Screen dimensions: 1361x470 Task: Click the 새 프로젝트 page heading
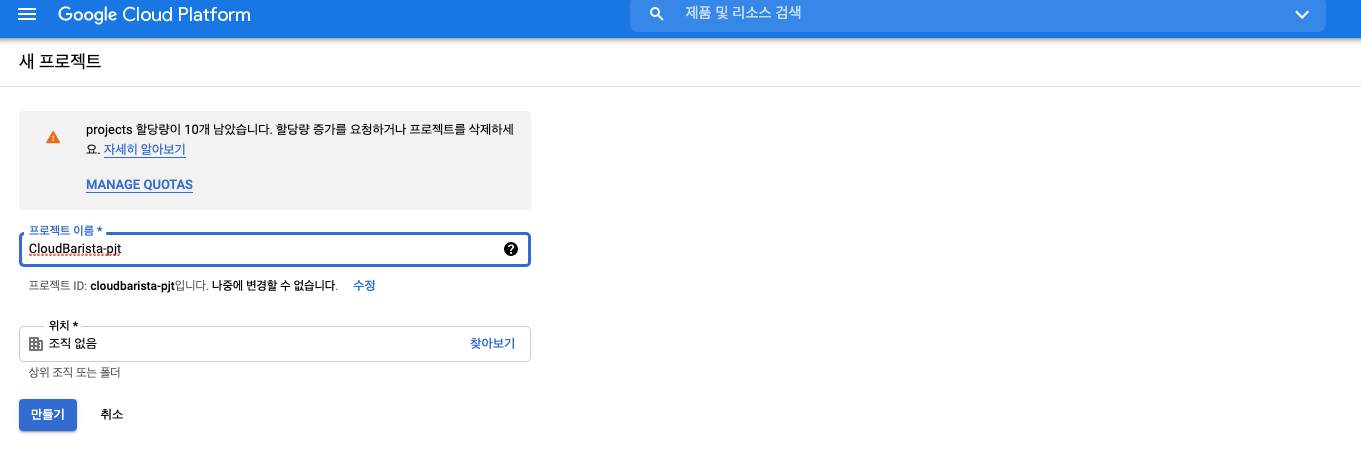tap(60, 62)
